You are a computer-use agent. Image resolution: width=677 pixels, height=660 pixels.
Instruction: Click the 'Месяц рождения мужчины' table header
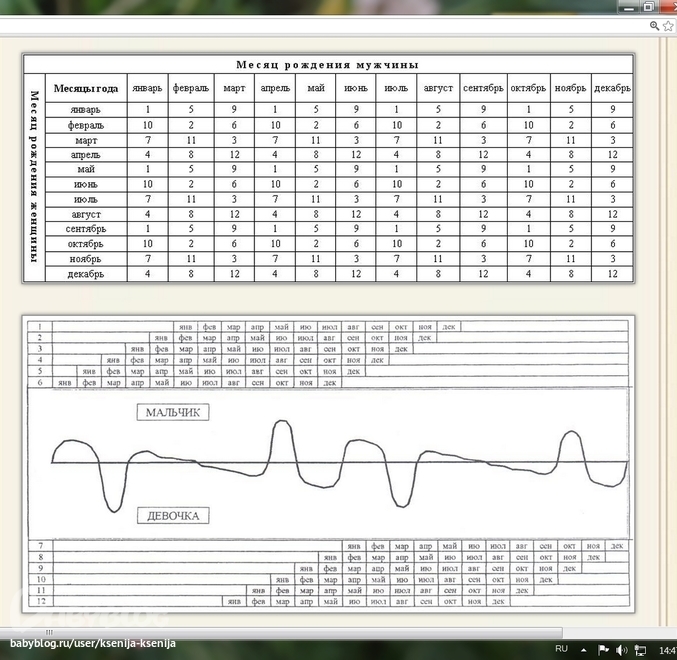(327, 63)
